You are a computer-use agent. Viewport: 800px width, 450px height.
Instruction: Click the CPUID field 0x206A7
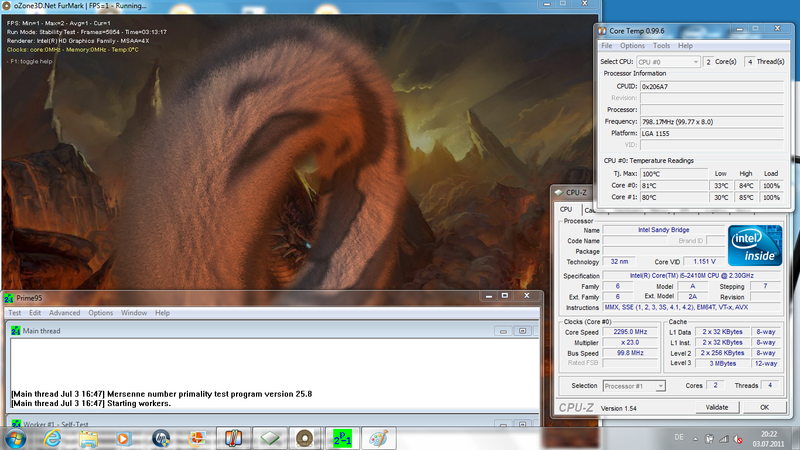[711, 86]
